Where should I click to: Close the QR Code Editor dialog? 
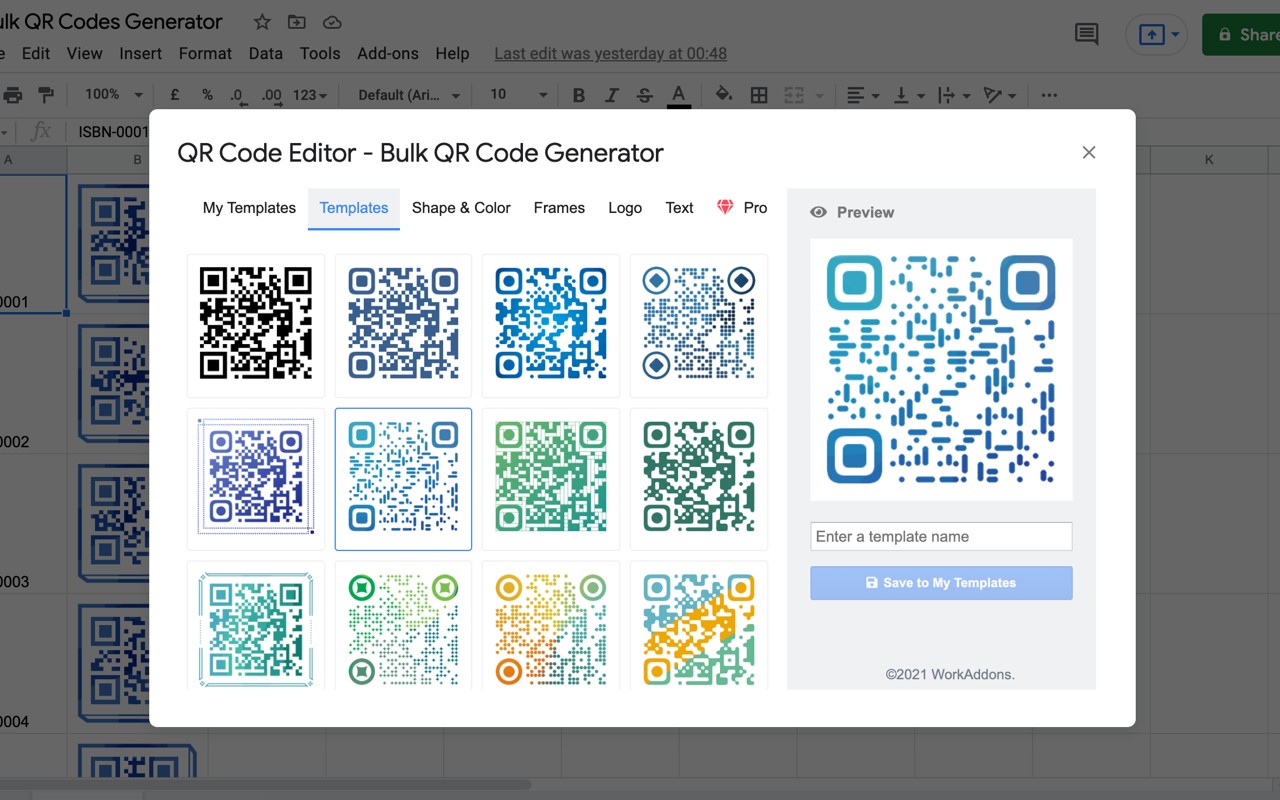(1089, 152)
